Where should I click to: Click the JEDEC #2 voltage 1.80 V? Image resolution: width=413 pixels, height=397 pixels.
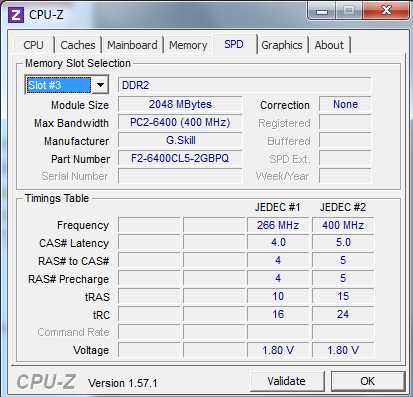343,350
